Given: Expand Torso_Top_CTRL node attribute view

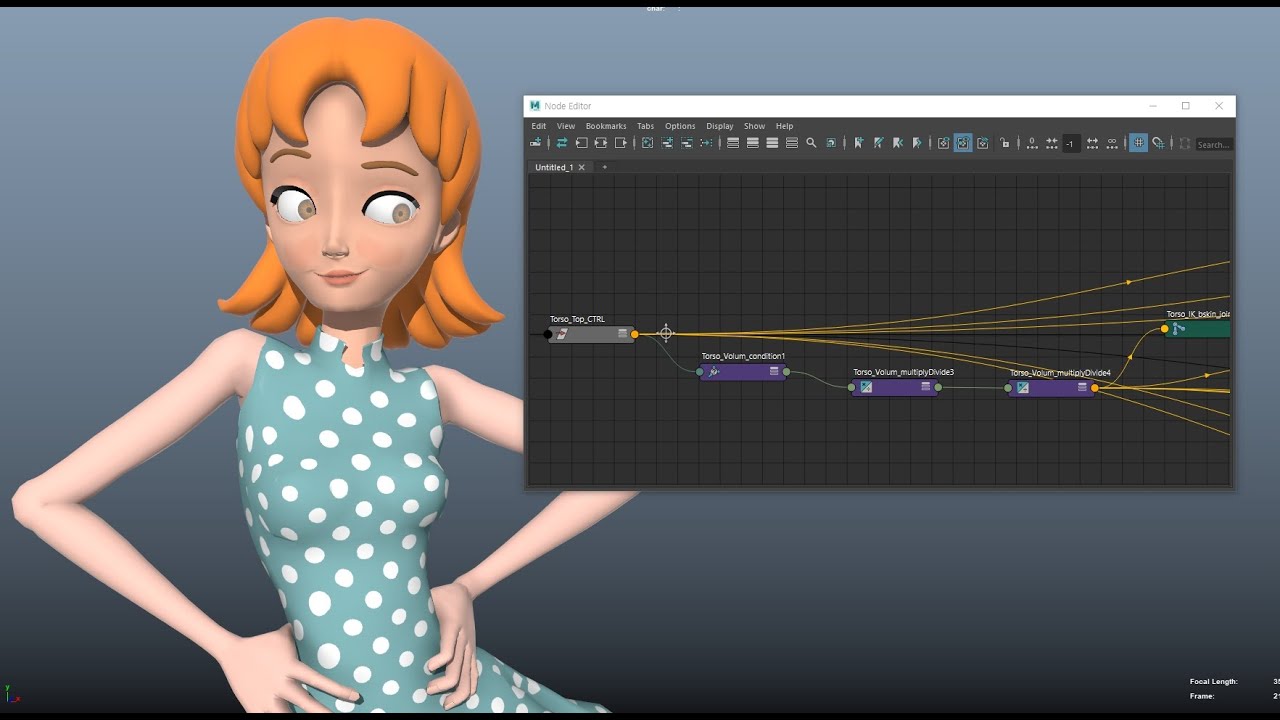Looking at the screenshot, I should 622,334.
